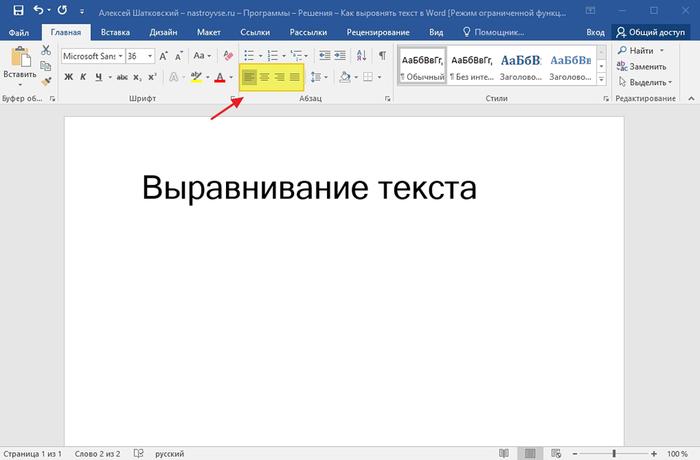This screenshot has height=460, width=700.
Task: Click the Заменить button in editing group
Action: pos(646,66)
